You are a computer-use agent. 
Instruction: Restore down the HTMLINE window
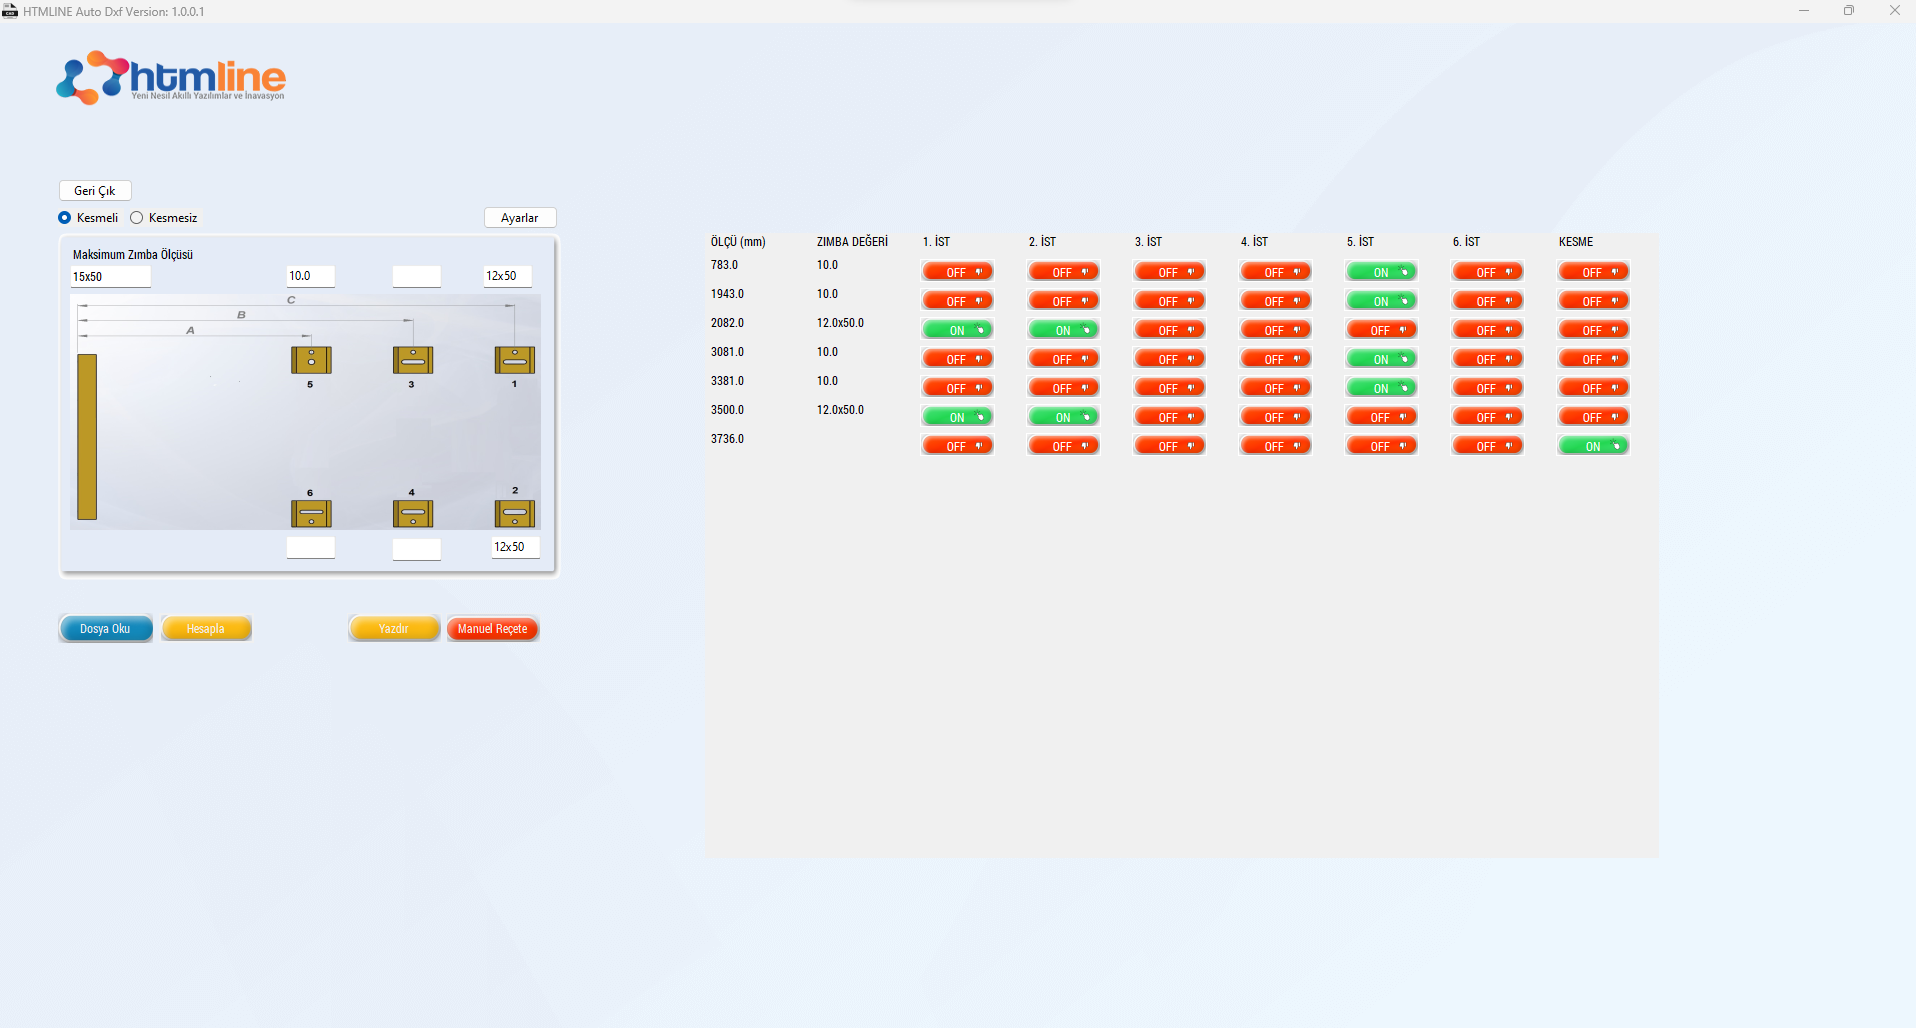[x=1849, y=11]
